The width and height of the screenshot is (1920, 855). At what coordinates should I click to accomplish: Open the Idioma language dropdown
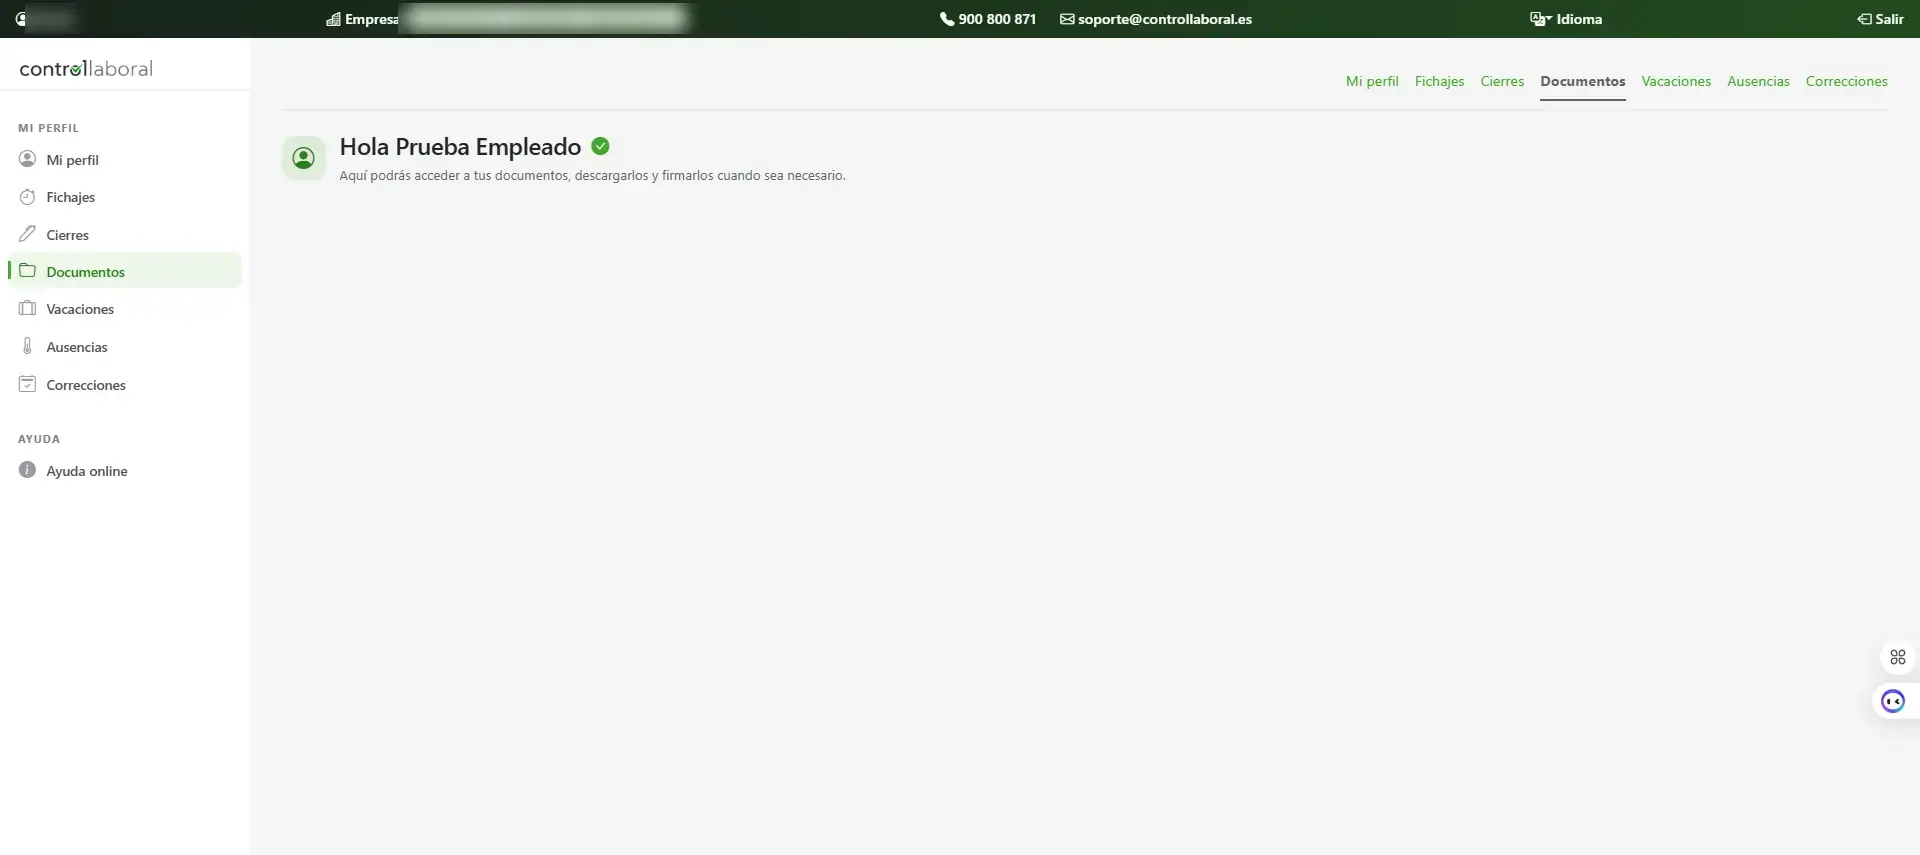pyautogui.click(x=1566, y=19)
